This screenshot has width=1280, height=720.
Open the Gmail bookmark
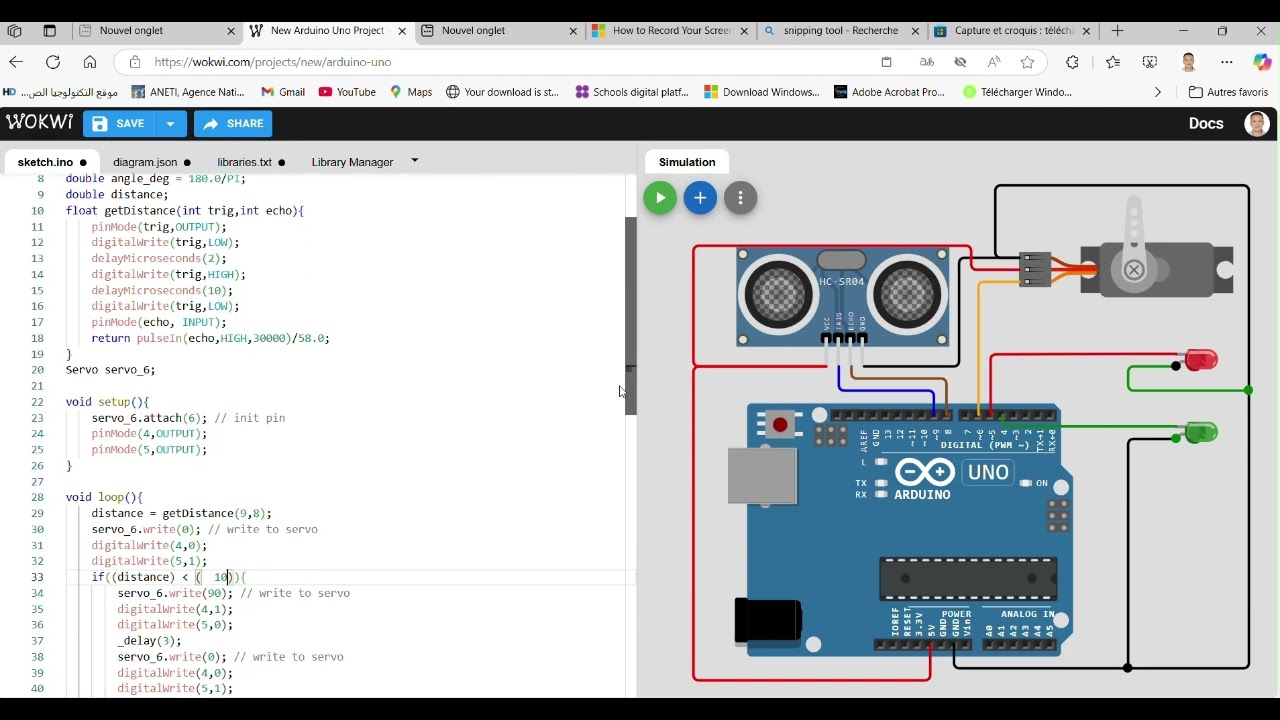point(283,92)
